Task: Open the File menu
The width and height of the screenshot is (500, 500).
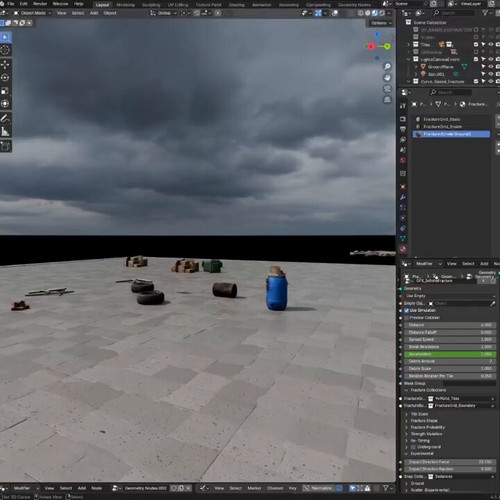Action: (x=11, y=4)
